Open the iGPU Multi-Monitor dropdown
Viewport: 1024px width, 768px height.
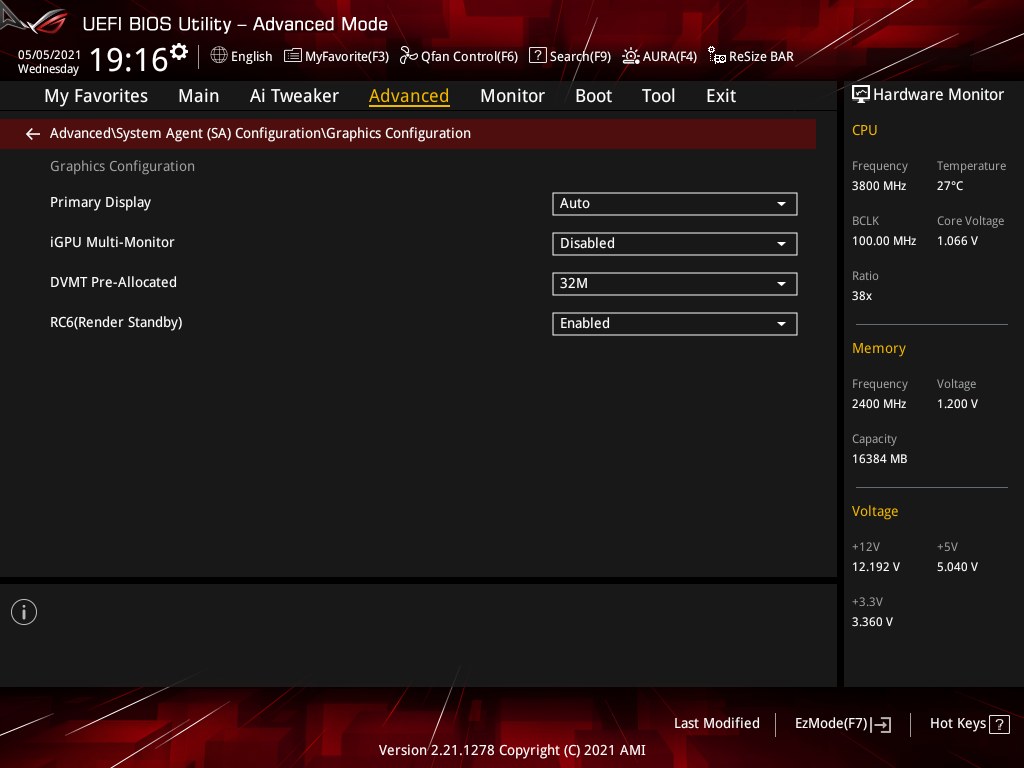675,244
